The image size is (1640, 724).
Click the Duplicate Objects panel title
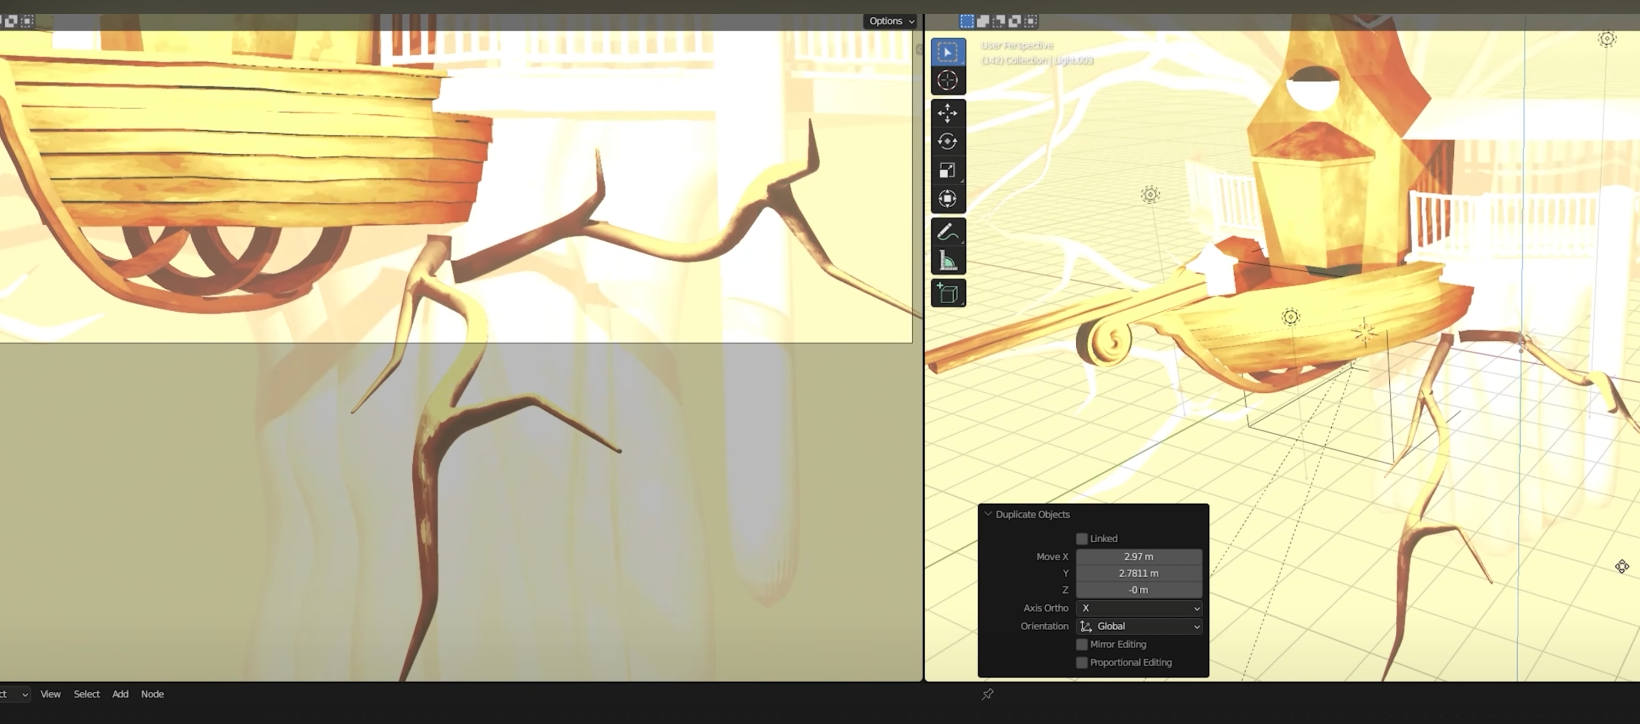(1032, 514)
